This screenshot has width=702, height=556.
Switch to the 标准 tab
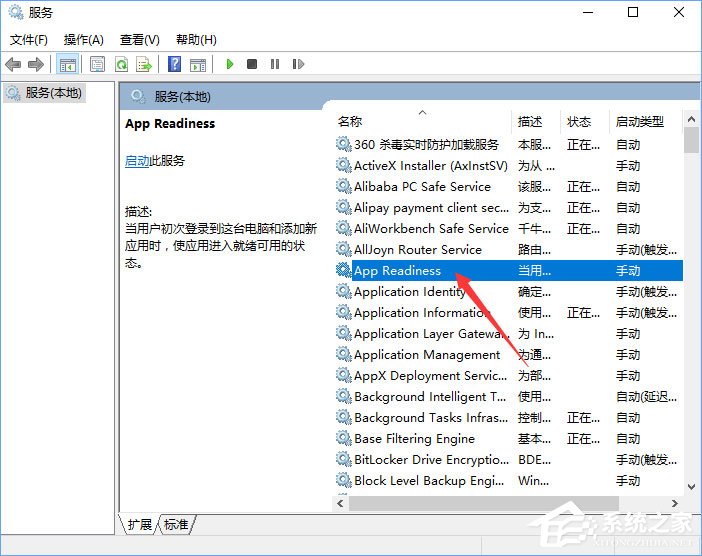tap(176, 524)
